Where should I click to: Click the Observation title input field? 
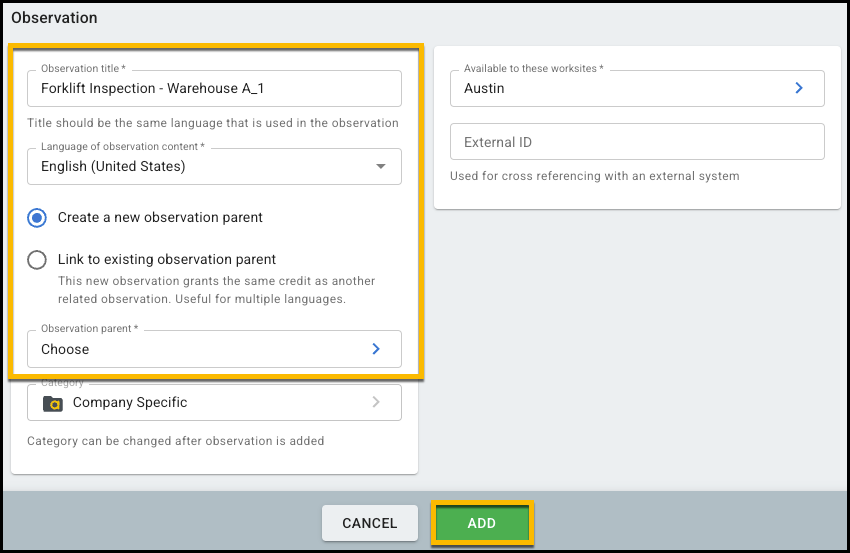[214, 88]
